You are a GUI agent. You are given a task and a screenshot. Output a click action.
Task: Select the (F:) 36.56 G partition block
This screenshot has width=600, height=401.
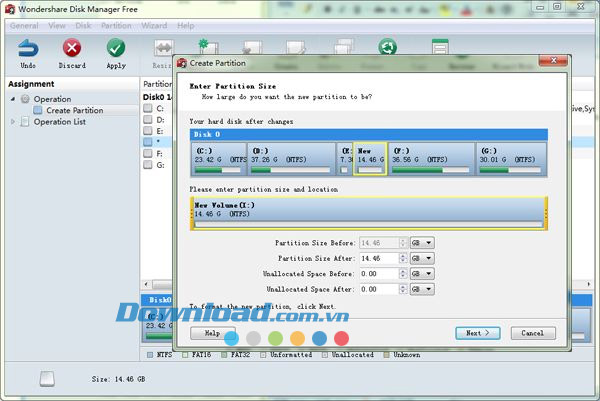[x=431, y=159]
